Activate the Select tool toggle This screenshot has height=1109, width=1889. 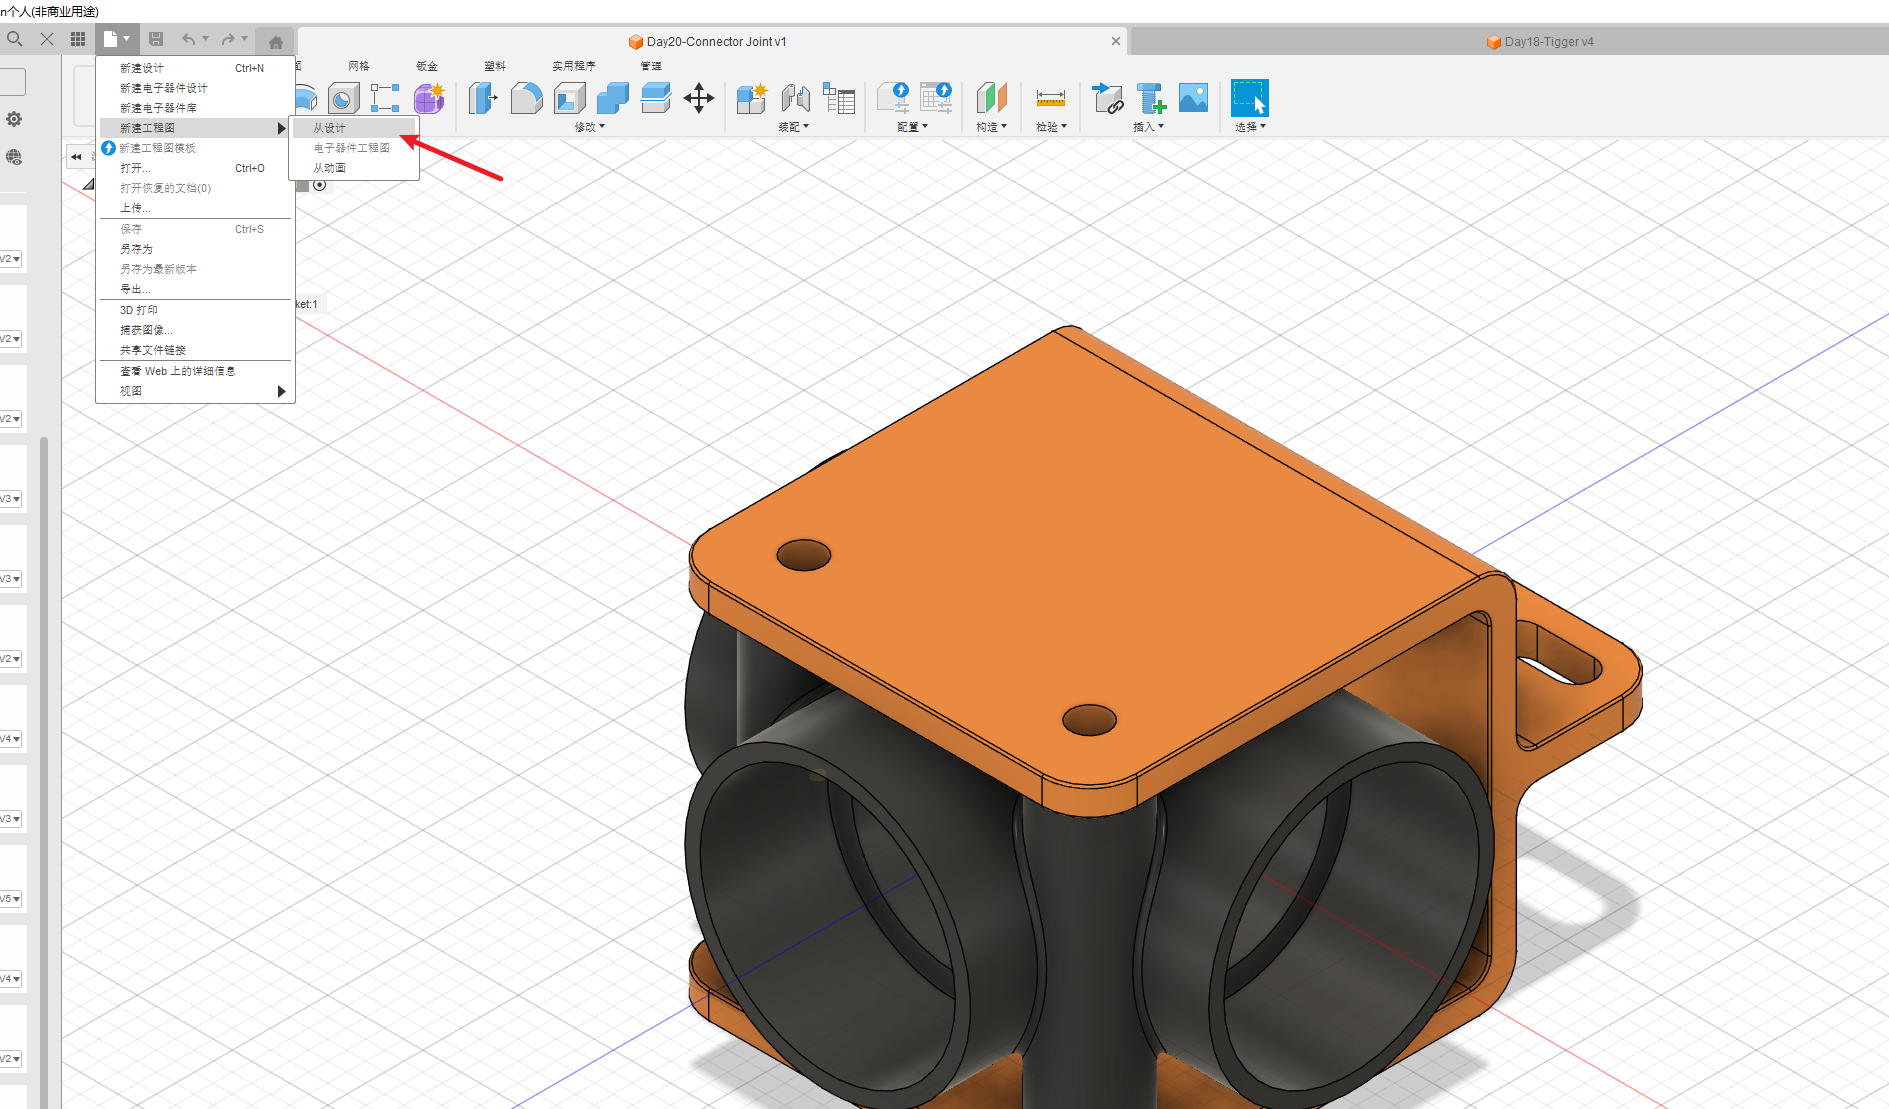click(x=1249, y=98)
